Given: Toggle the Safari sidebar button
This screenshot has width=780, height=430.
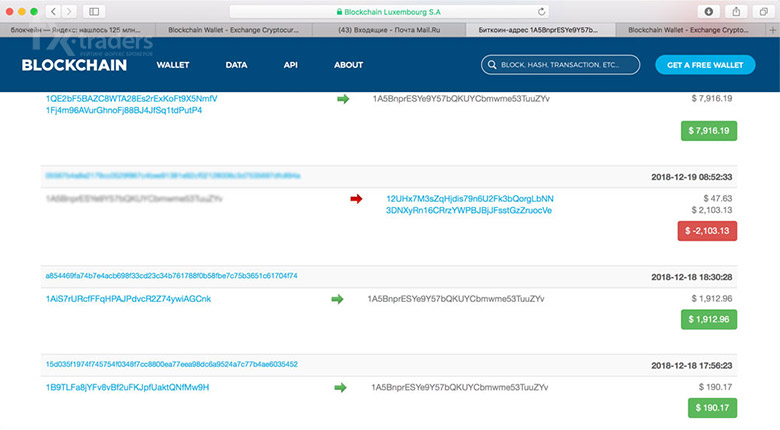Looking at the screenshot, I should pos(94,11).
